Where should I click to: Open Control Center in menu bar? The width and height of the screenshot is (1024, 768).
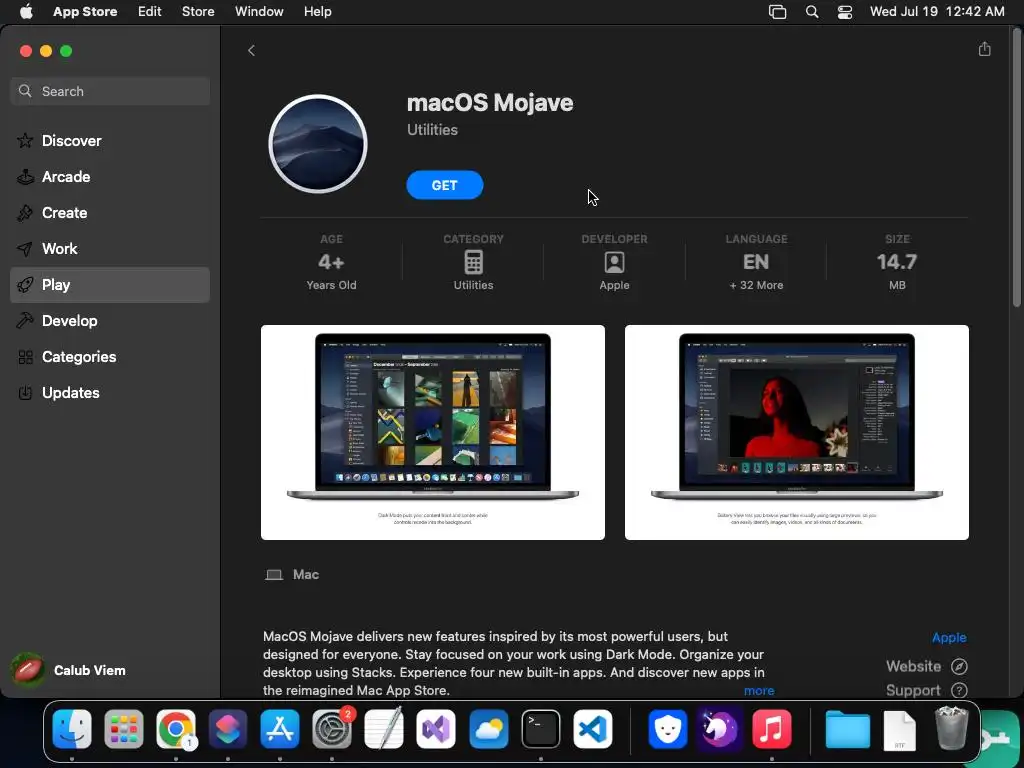tap(845, 12)
